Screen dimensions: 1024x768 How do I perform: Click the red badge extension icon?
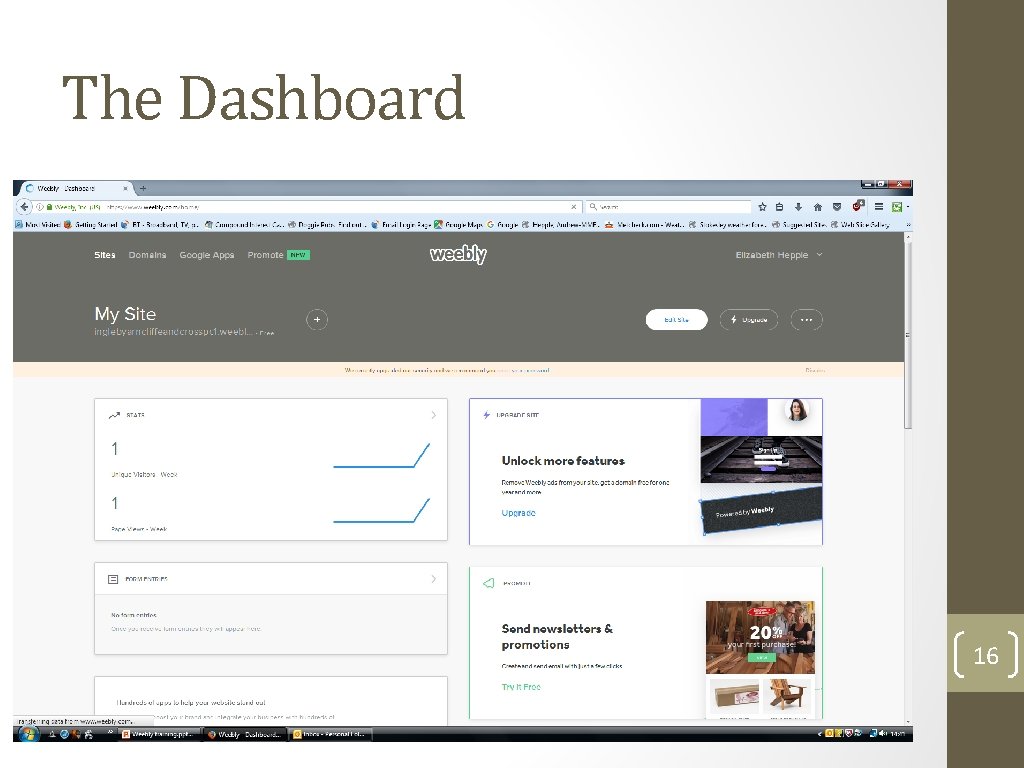[858, 206]
